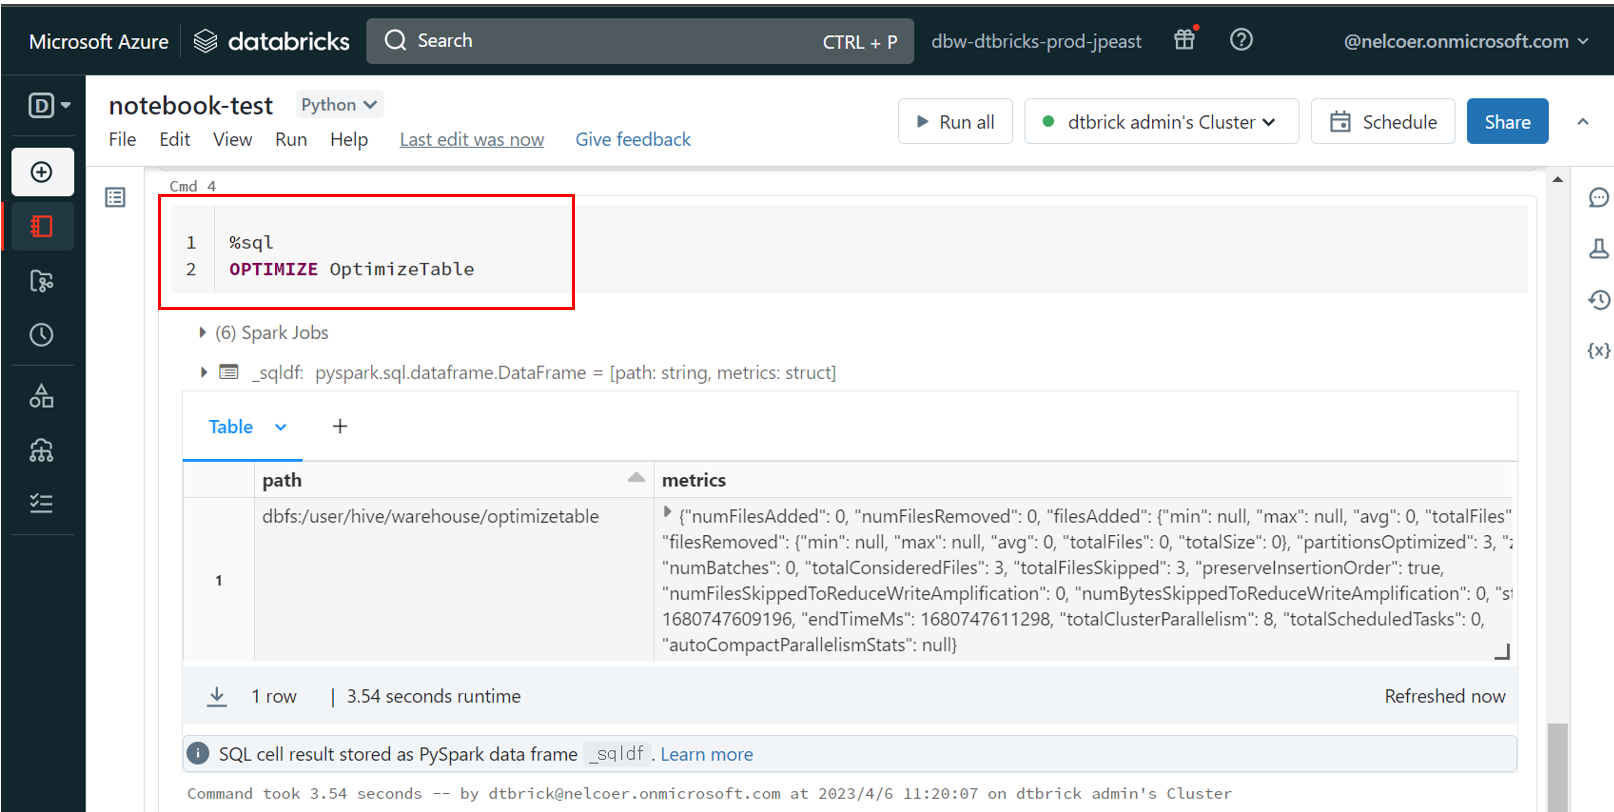The height and width of the screenshot is (812, 1614).
Task: Select the Table results tab
Action: click(231, 427)
